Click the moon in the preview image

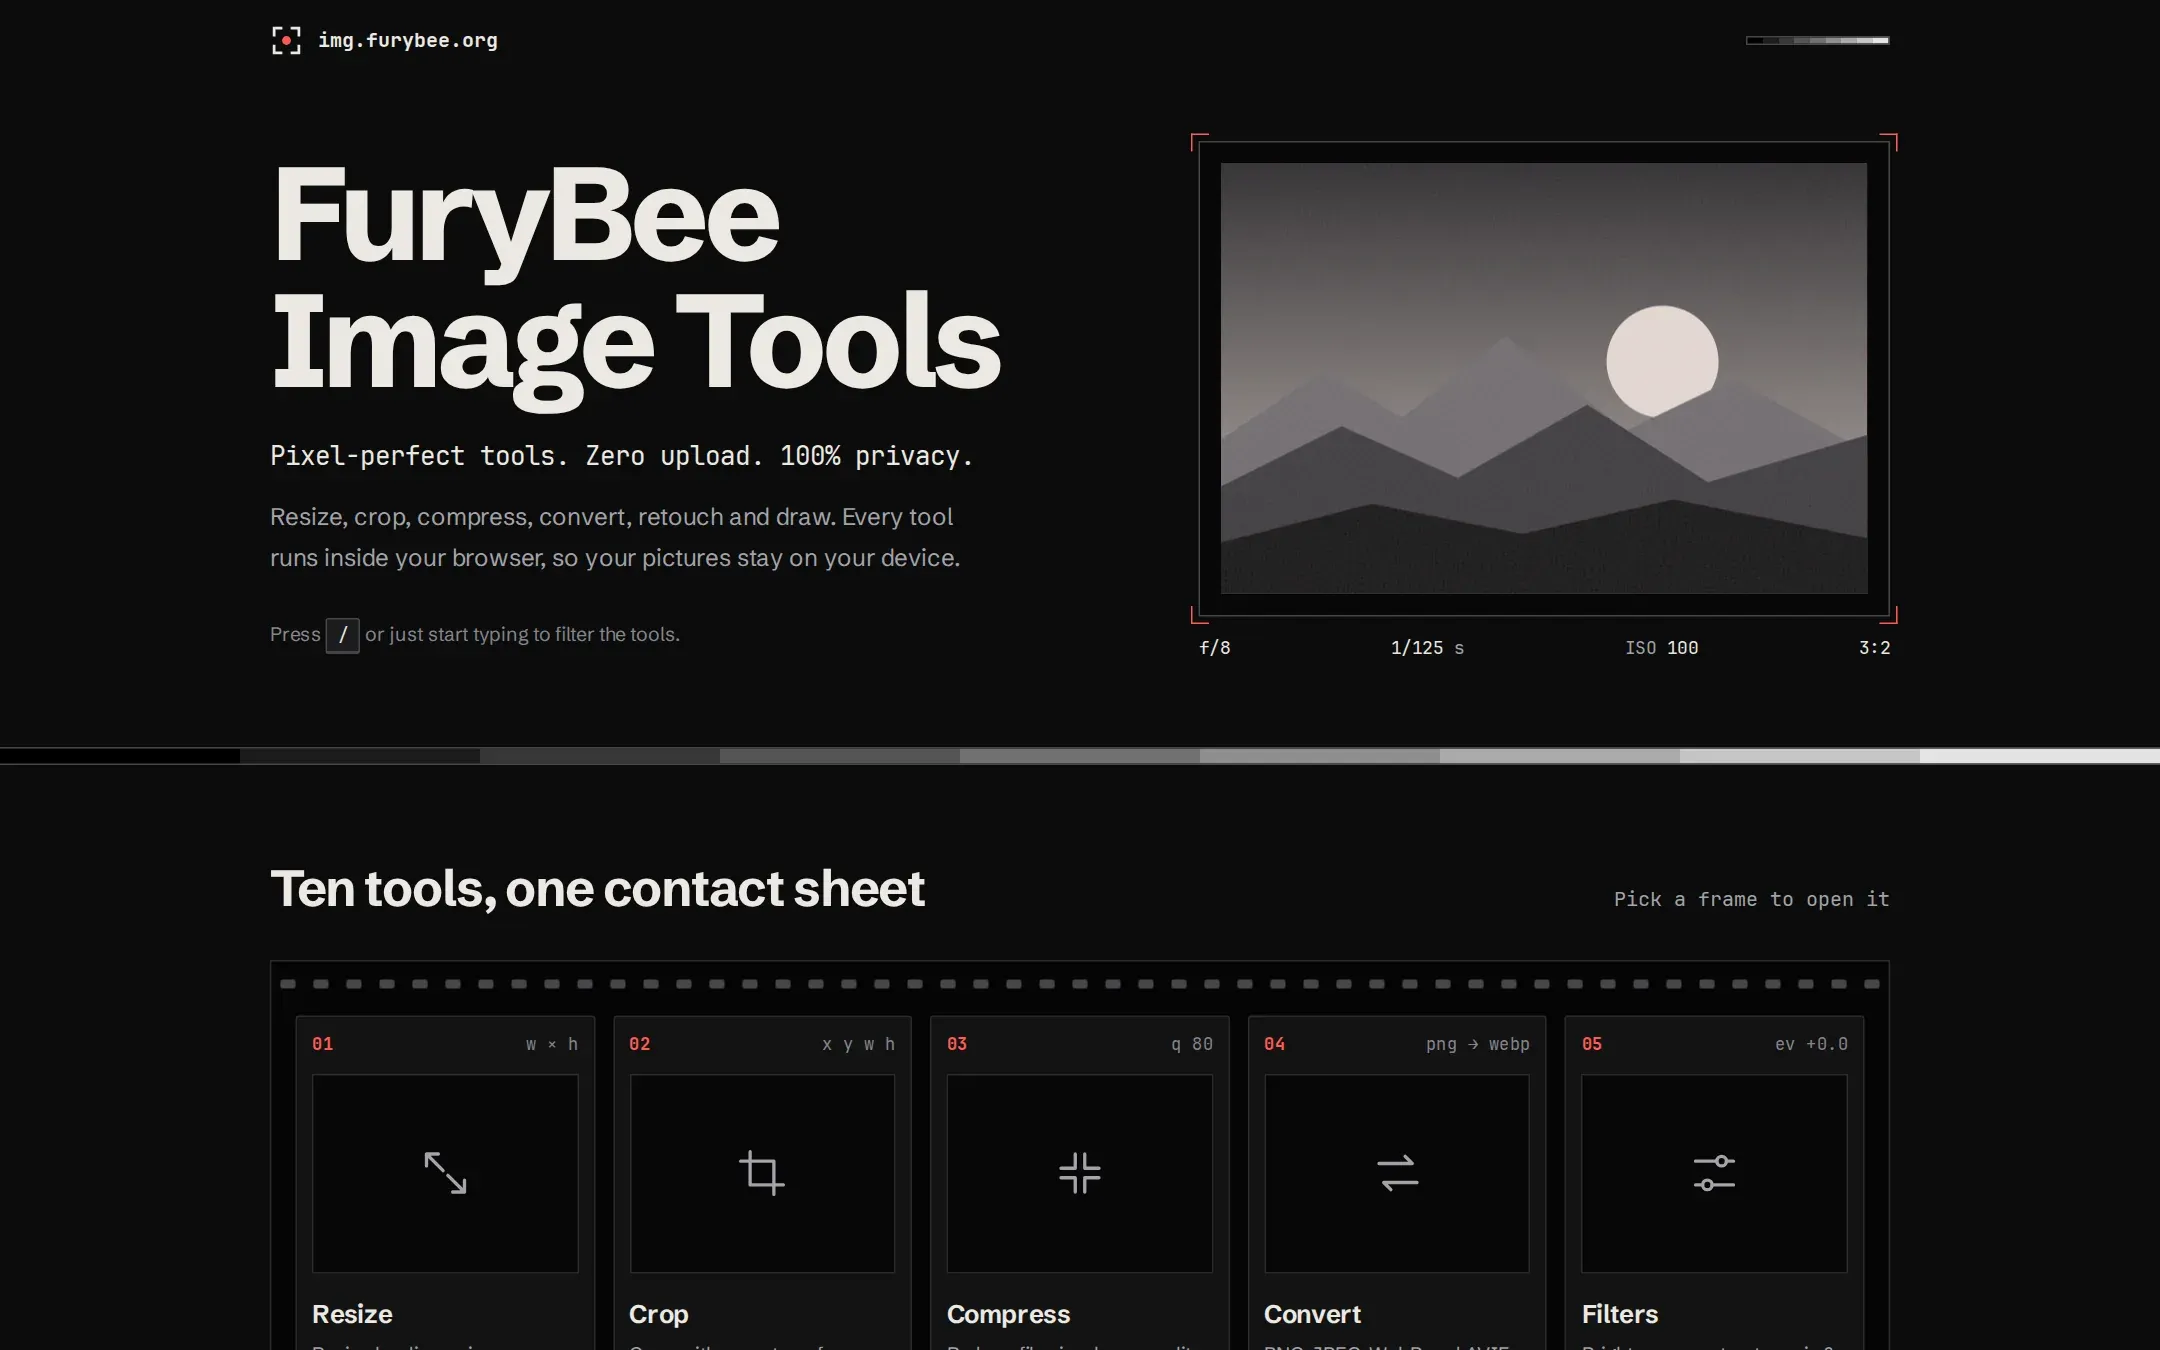coord(1662,360)
